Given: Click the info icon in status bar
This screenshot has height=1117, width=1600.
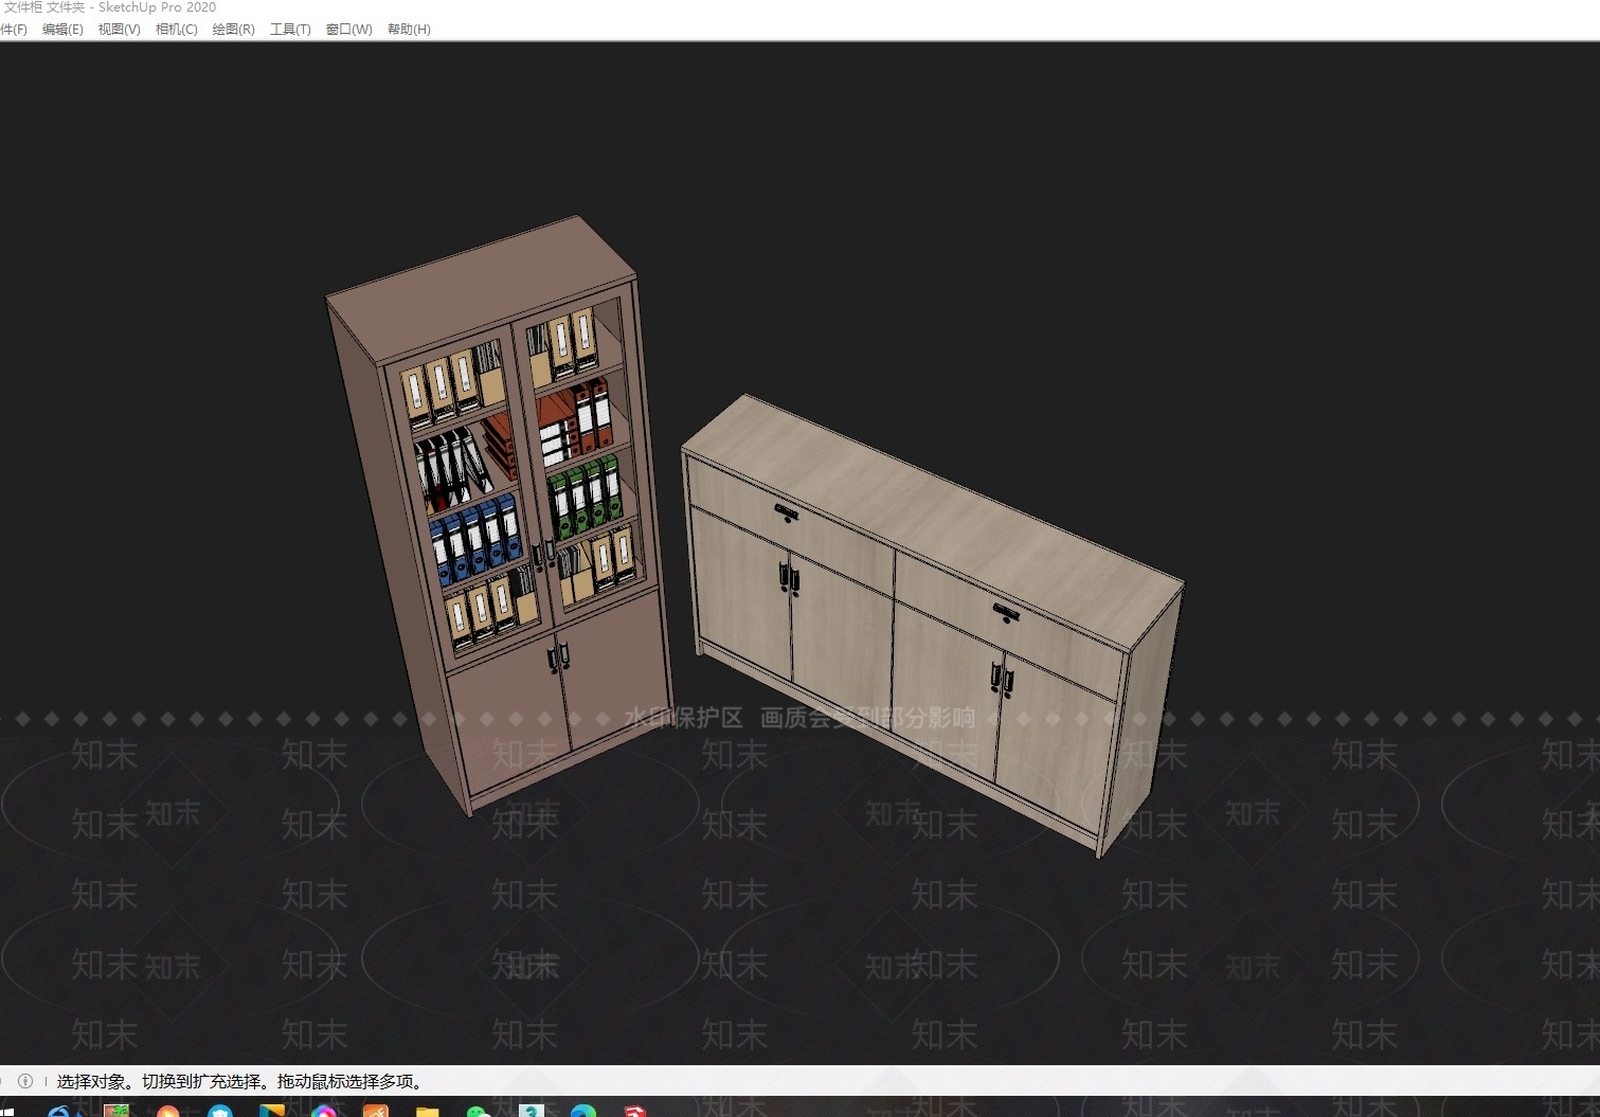Looking at the screenshot, I should click(x=26, y=1081).
